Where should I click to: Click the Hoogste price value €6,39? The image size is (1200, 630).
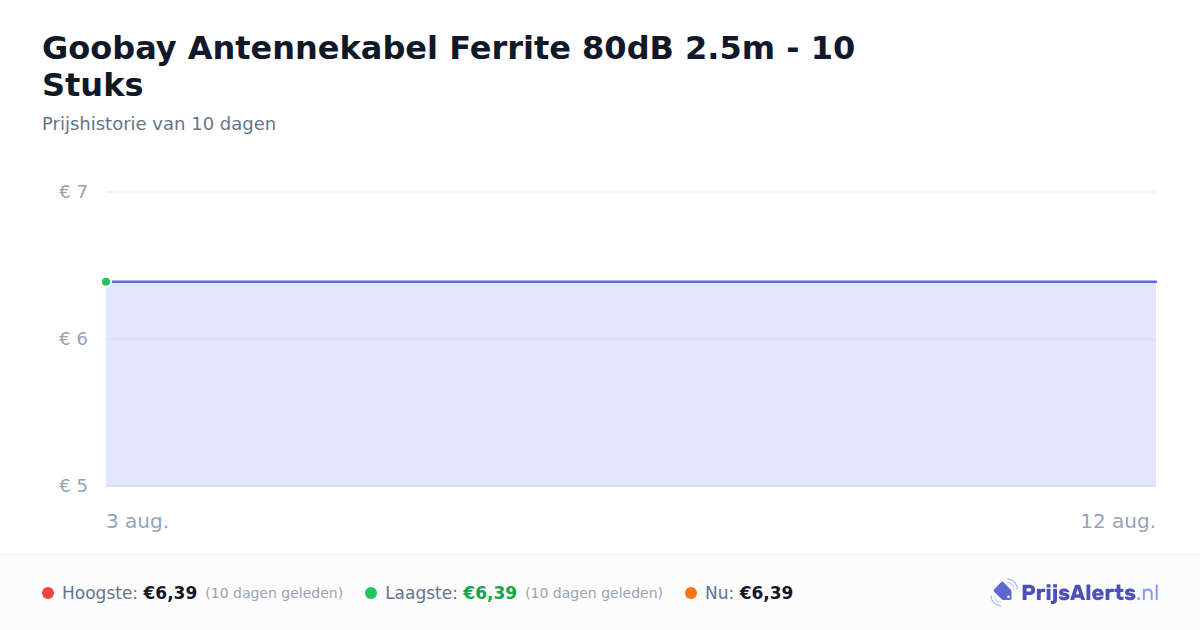[170, 593]
